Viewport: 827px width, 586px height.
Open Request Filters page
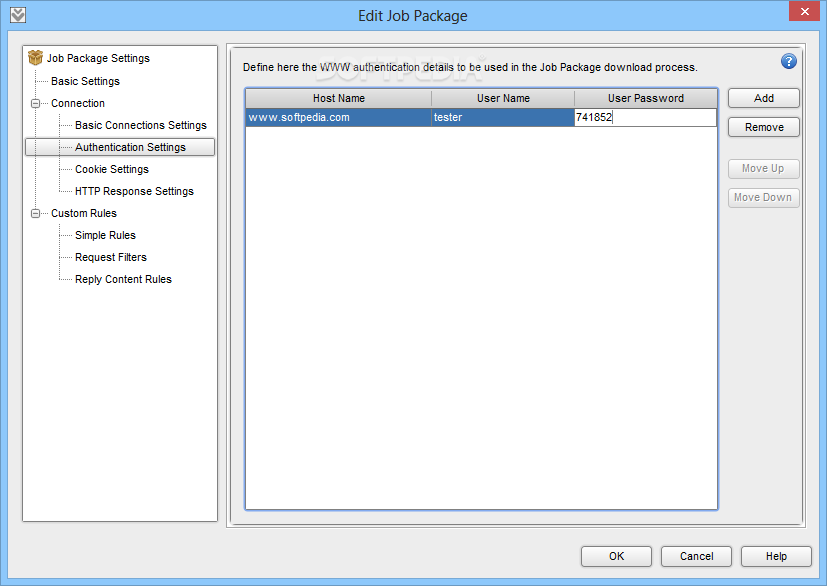[x=111, y=257]
